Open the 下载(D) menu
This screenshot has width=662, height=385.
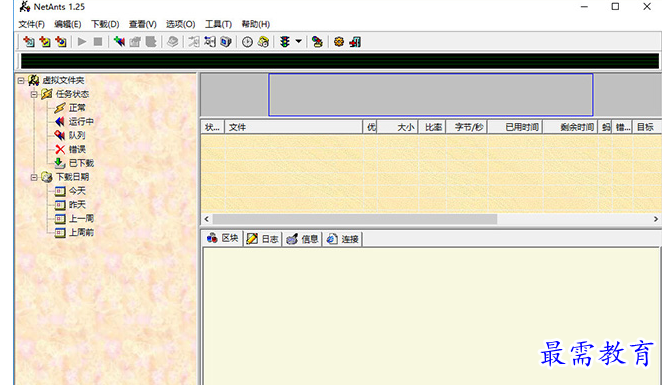click(x=105, y=24)
